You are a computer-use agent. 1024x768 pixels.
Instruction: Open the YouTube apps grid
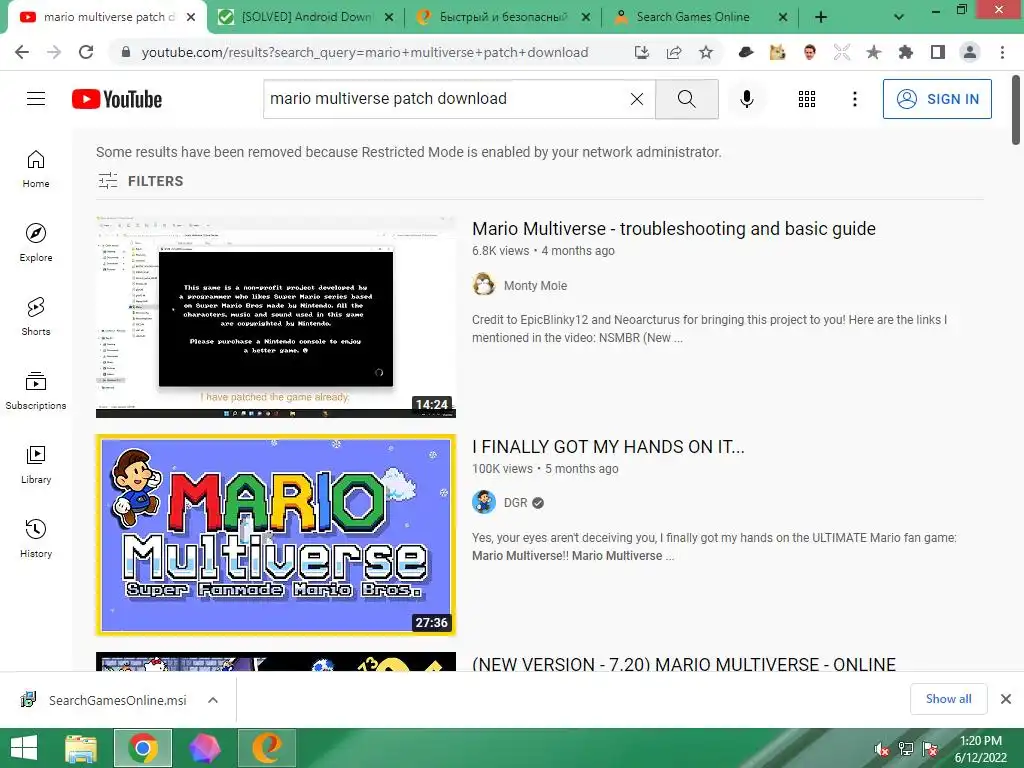coord(807,99)
